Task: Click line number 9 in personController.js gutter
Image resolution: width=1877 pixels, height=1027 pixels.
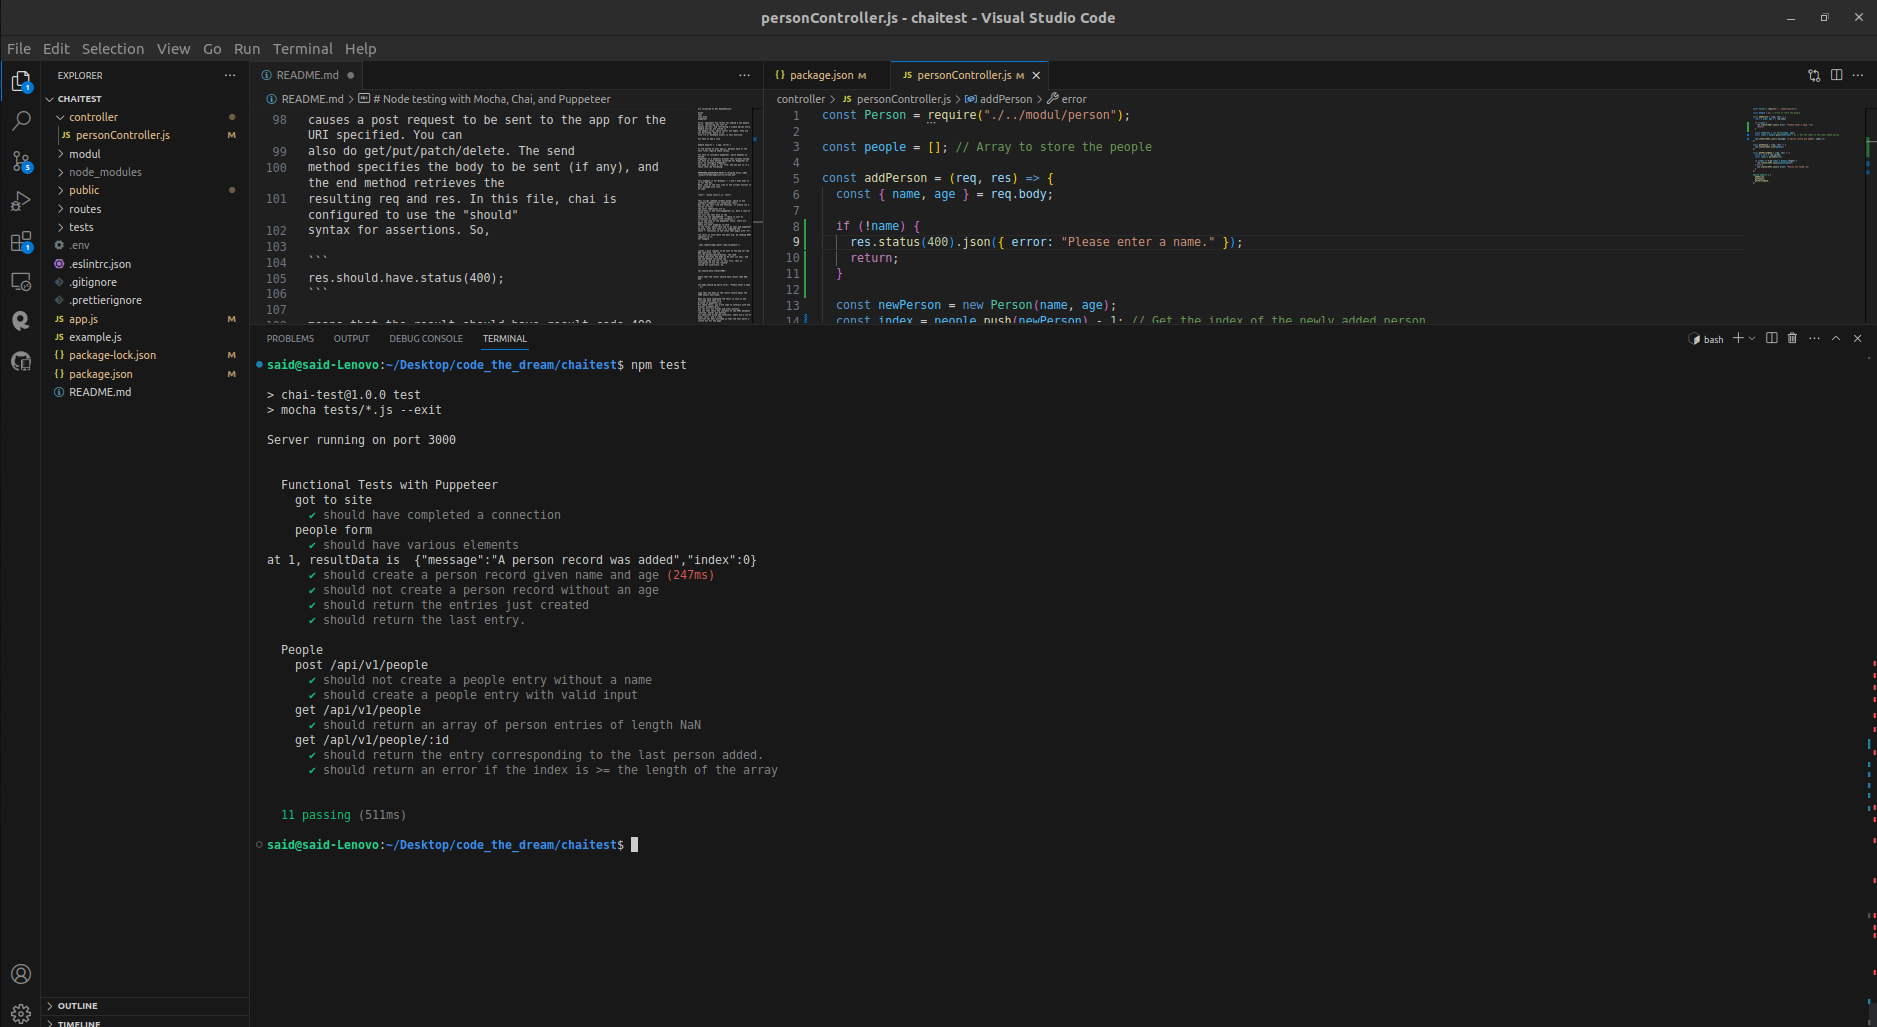Action: coord(796,242)
